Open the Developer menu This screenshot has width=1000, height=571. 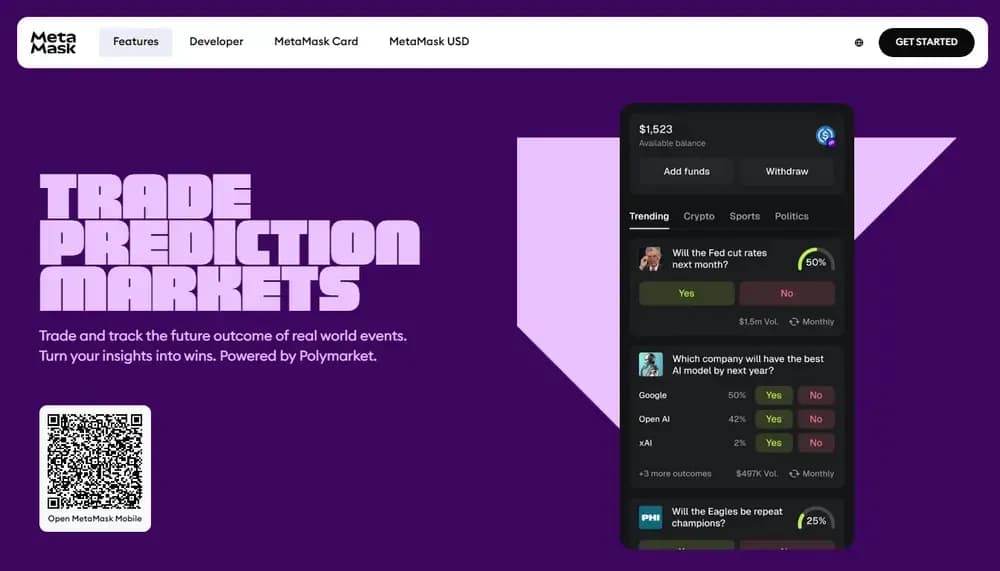pos(216,41)
